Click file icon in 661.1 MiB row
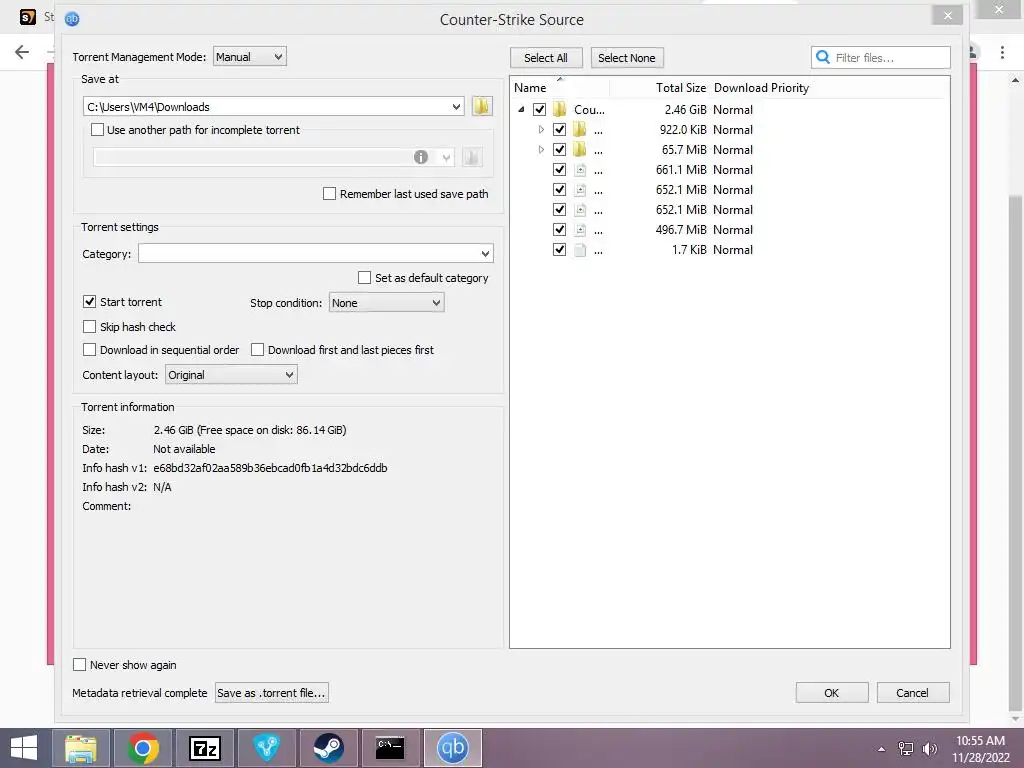This screenshot has height=768, width=1024. coord(580,170)
